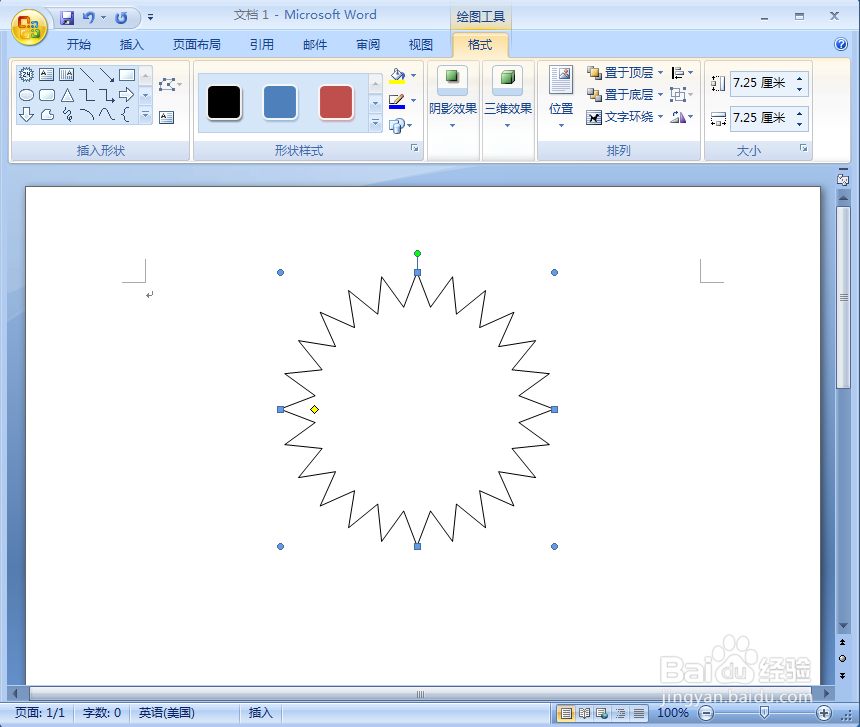The height and width of the screenshot is (727, 860).
Task: Pick the down block arrow shape
Action: tap(26, 115)
